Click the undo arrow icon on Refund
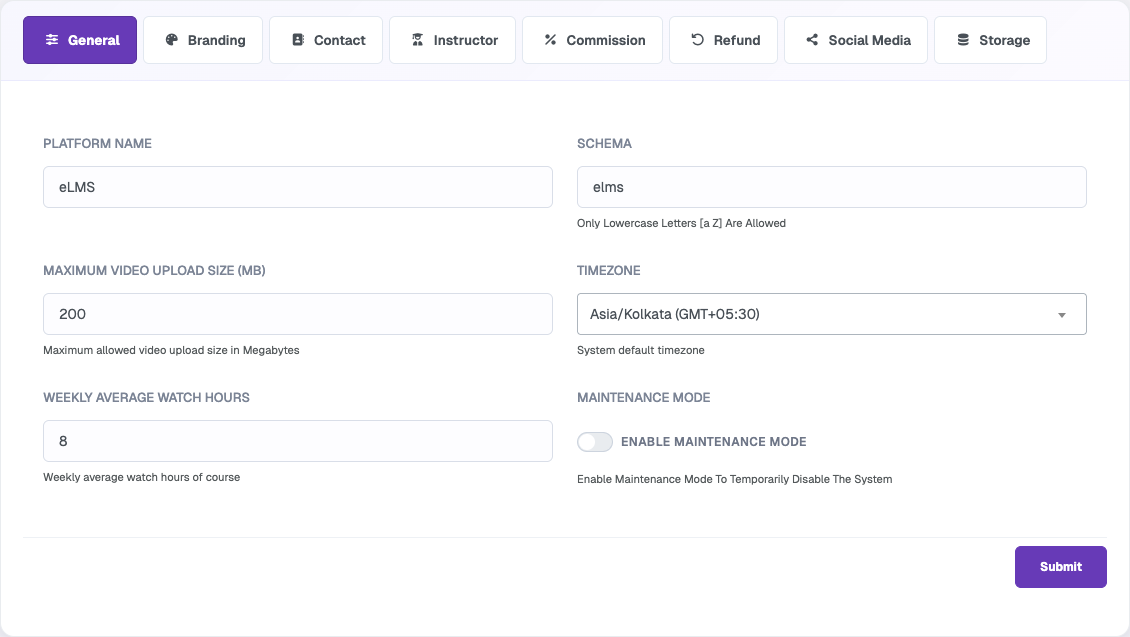The image size is (1130, 637). coord(698,40)
